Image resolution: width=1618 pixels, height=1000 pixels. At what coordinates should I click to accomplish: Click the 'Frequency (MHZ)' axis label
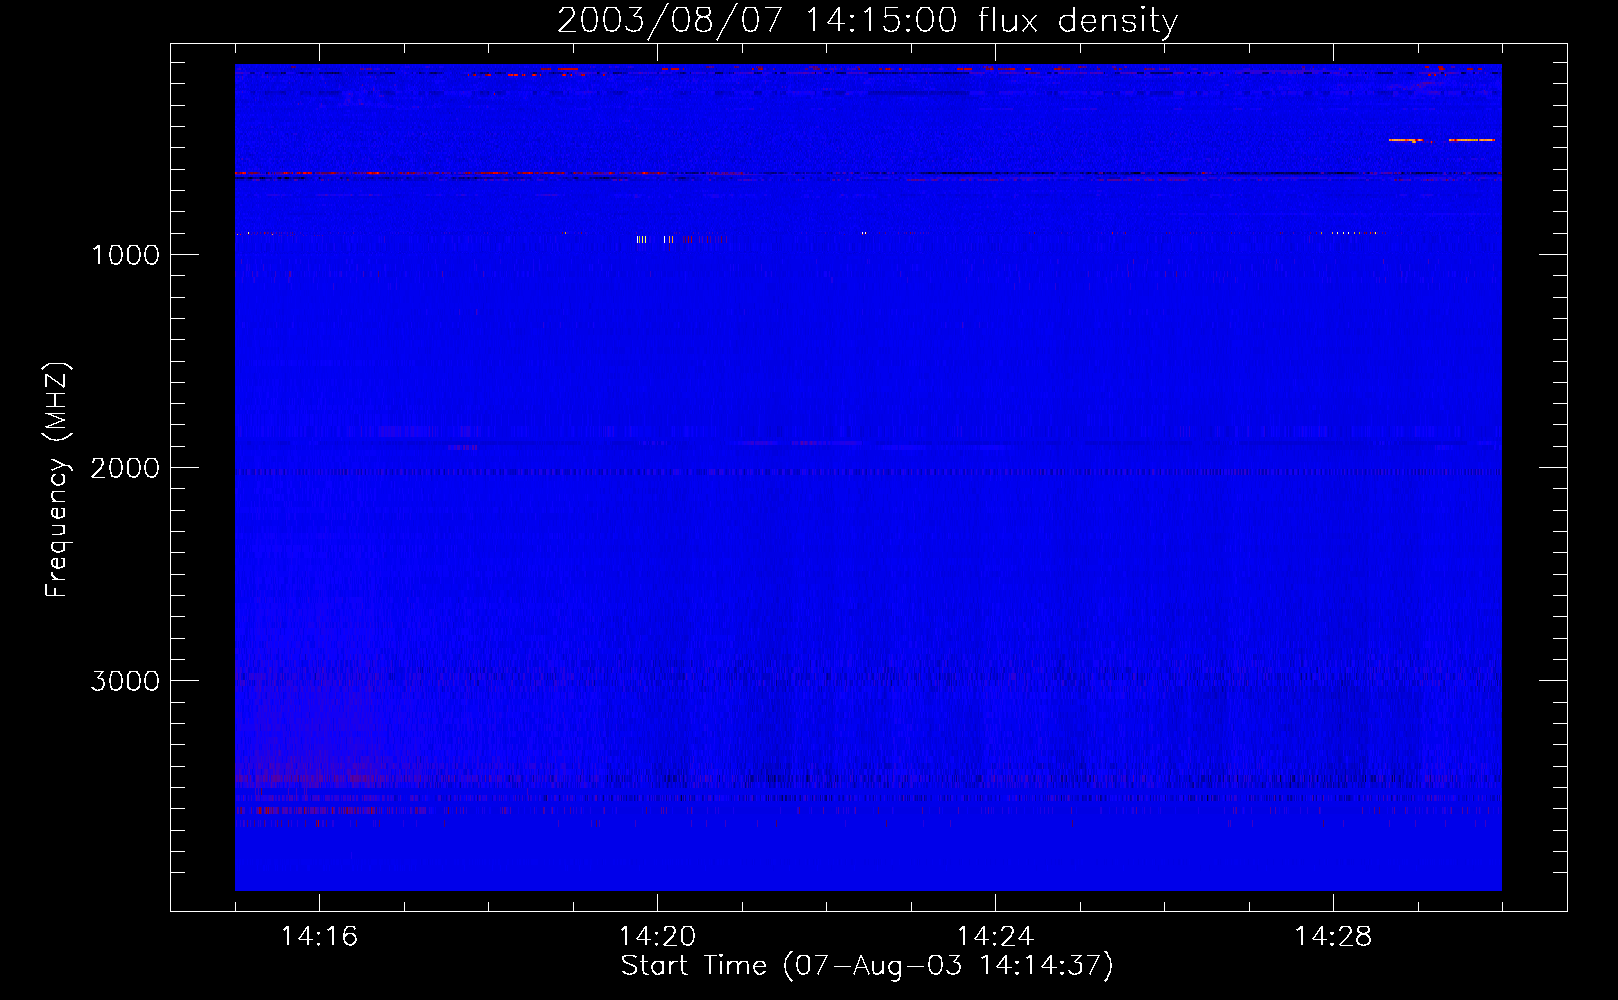(x=57, y=480)
